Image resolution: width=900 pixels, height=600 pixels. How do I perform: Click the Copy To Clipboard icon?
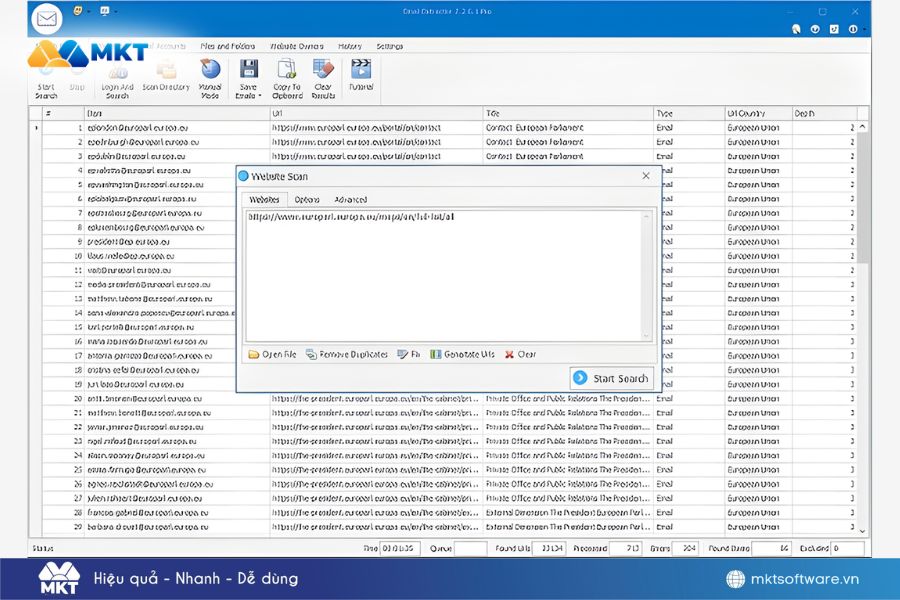pyautogui.click(x=287, y=70)
